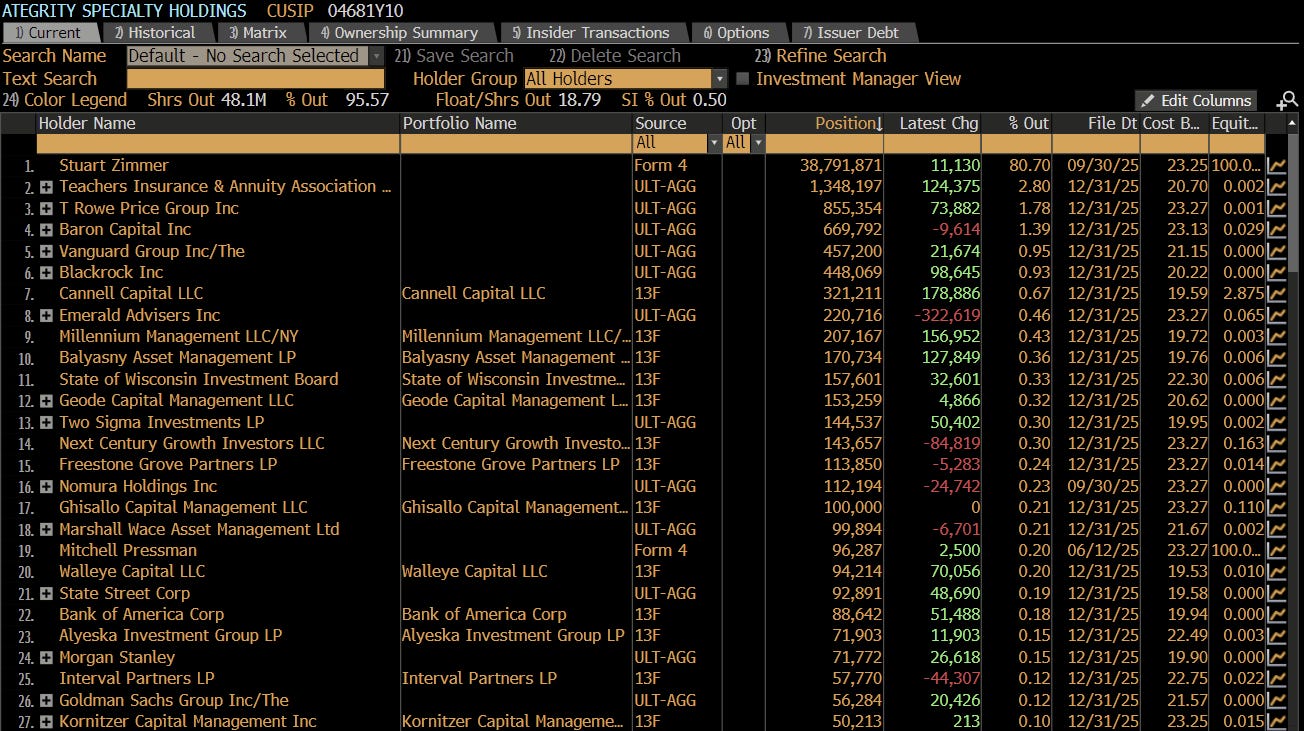Viewport: 1304px width, 731px height.
Task: Open chart icon for Teachers Insurance & Annuity row
Action: [1277, 187]
